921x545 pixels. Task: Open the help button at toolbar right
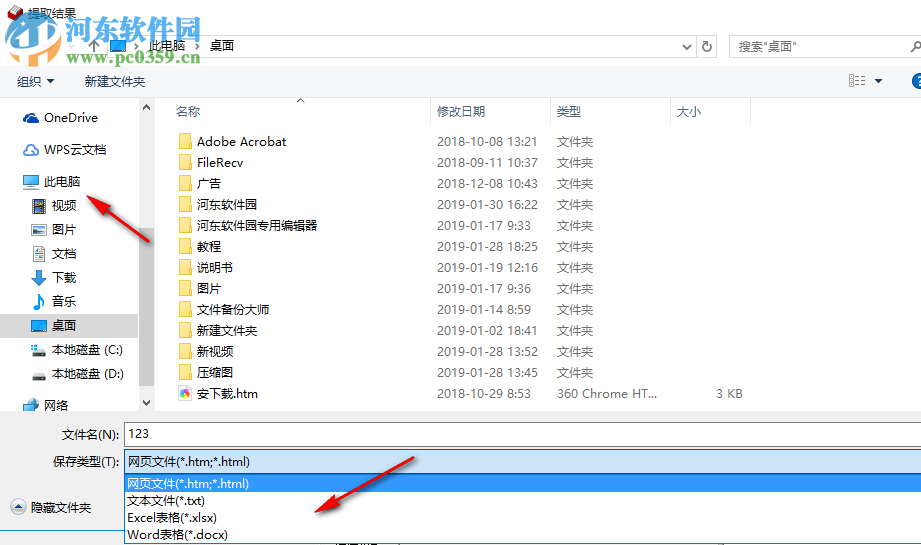pyautogui.click(x=916, y=81)
